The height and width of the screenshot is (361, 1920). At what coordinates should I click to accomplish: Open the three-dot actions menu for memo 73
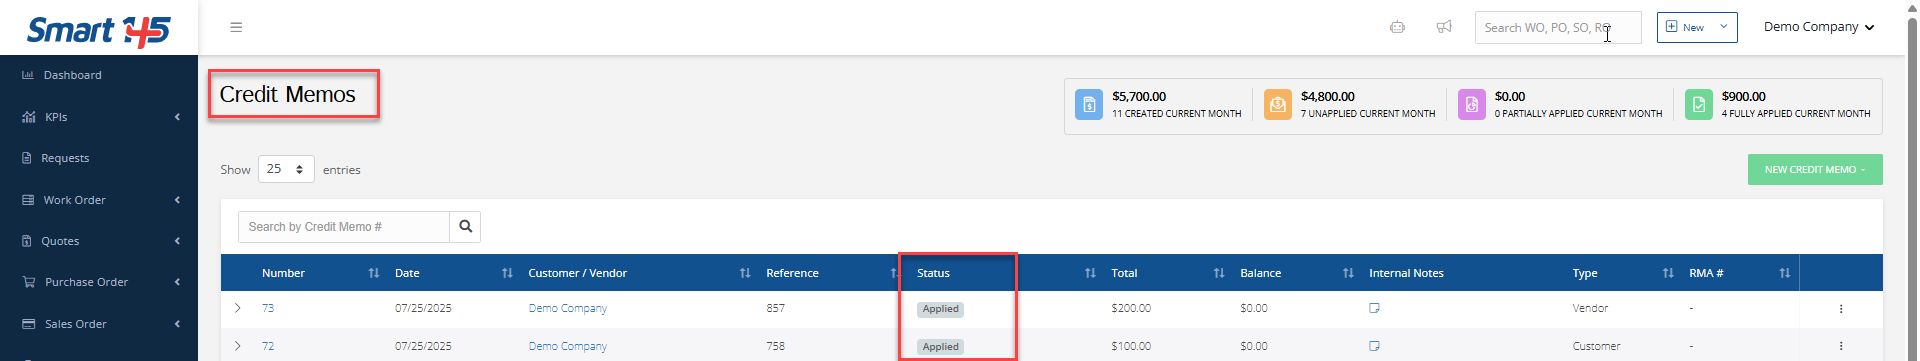[x=1840, y=309]
